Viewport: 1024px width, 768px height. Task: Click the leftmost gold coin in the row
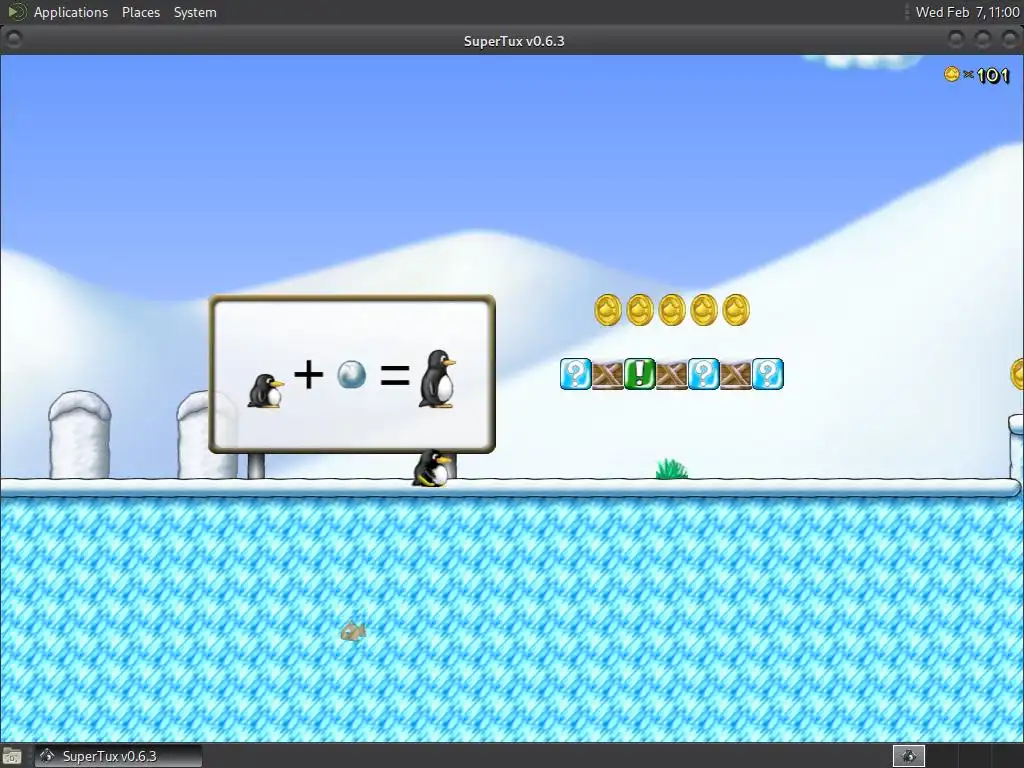607,310
